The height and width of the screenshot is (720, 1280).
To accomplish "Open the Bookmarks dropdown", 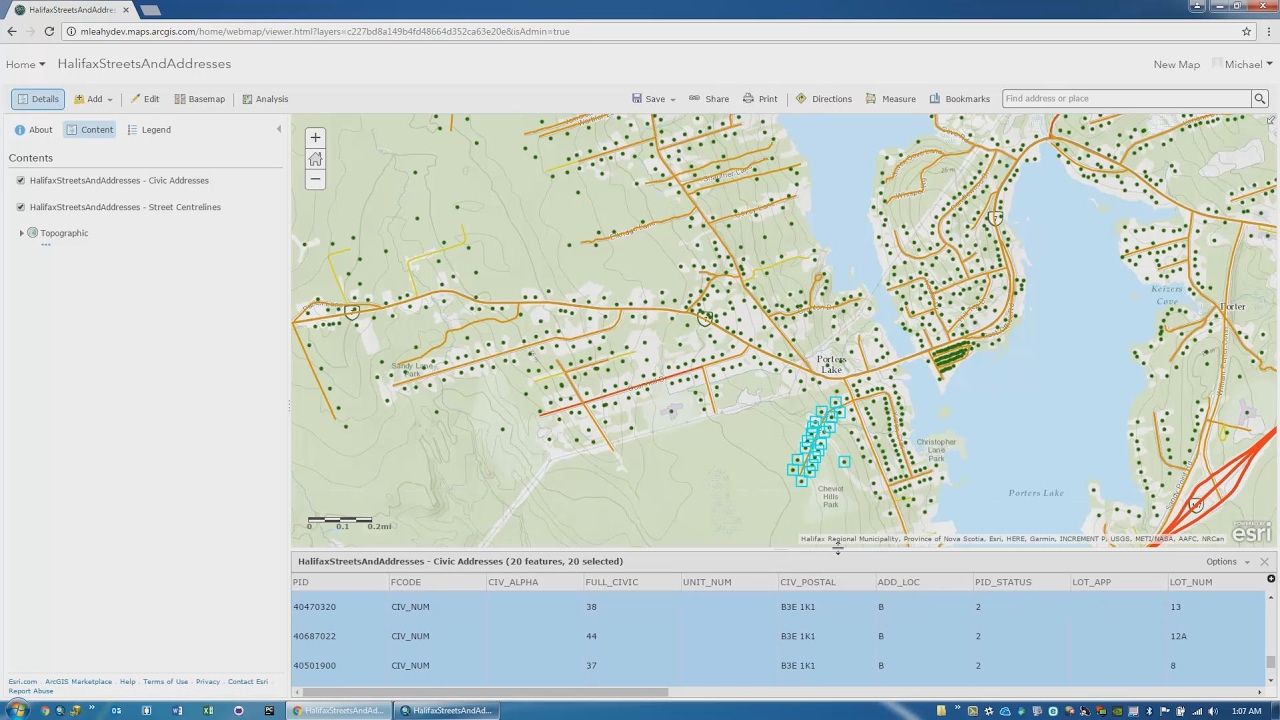I will pos(959,99).
